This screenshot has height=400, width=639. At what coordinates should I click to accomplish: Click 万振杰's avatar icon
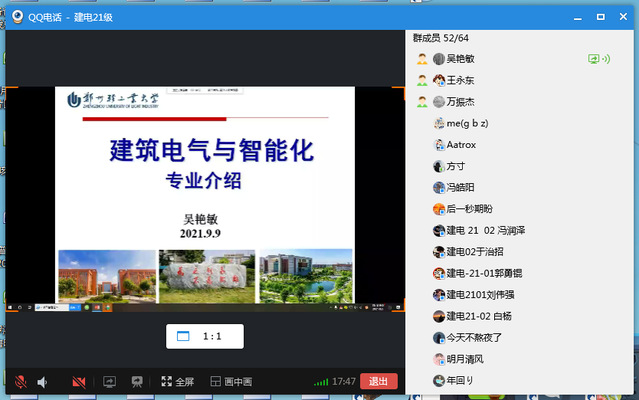pos(438,102)
